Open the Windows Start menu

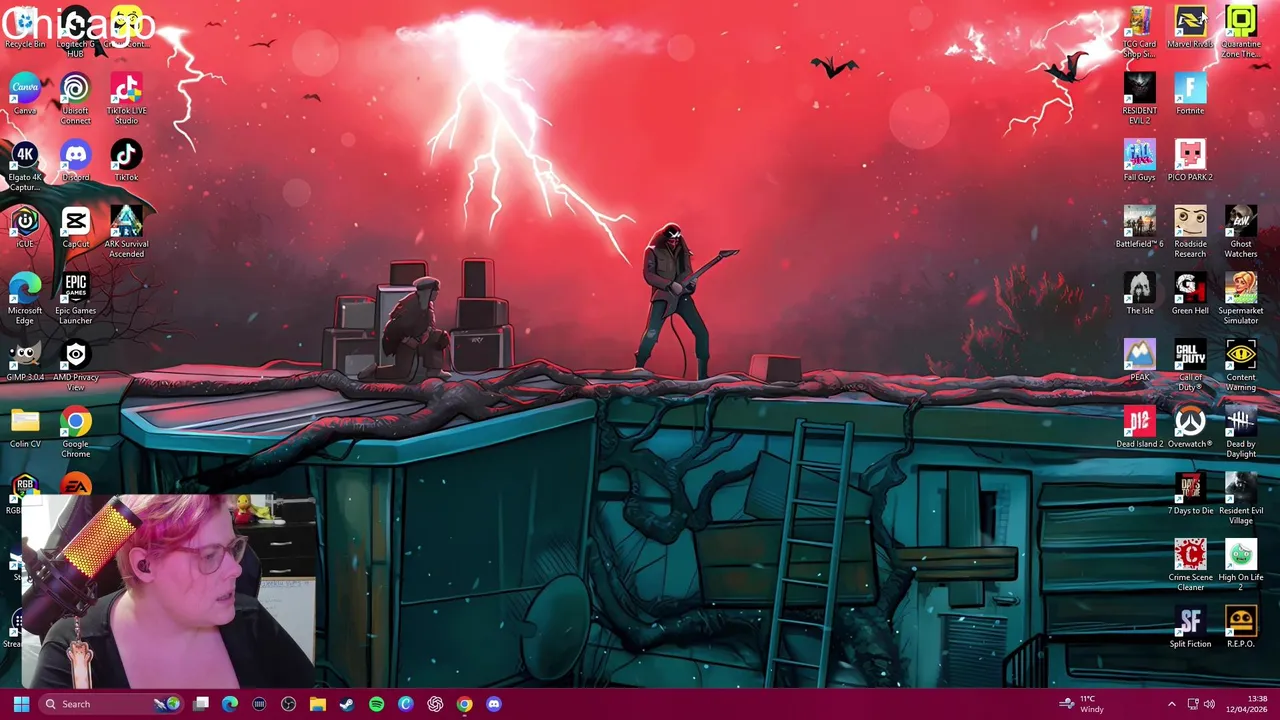coord(21,704)
